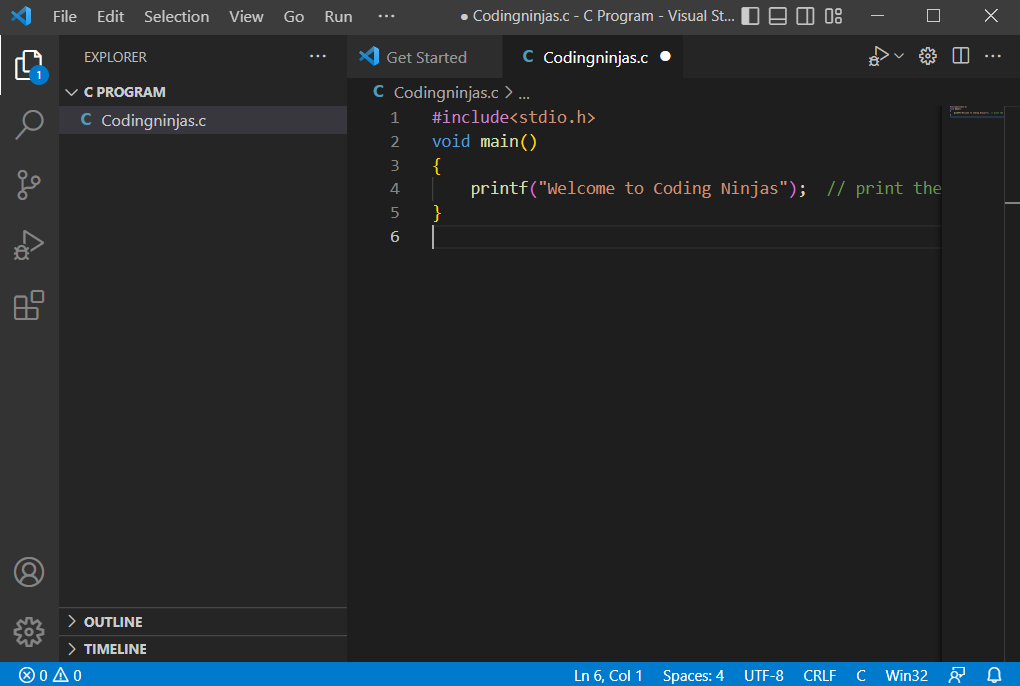The width and height of the screenshot is (1020, 686).
Task: Toggle the Panel layout button
Action: click(778, 16)
